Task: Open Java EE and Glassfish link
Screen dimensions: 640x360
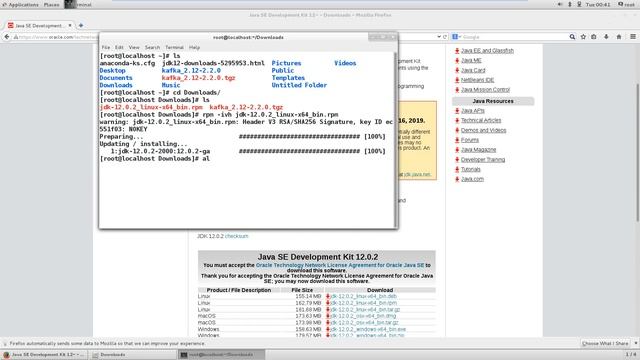Action: click(x=487, y=51)
